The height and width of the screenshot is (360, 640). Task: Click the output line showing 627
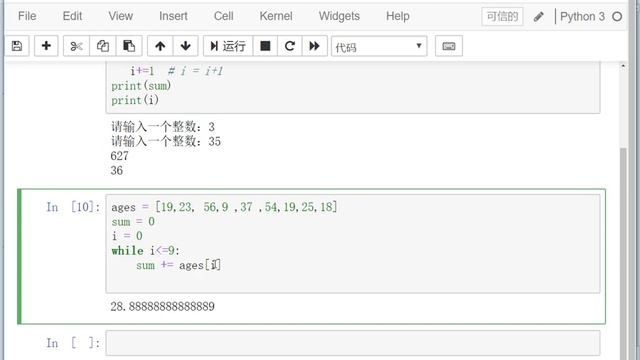point(119,156)
